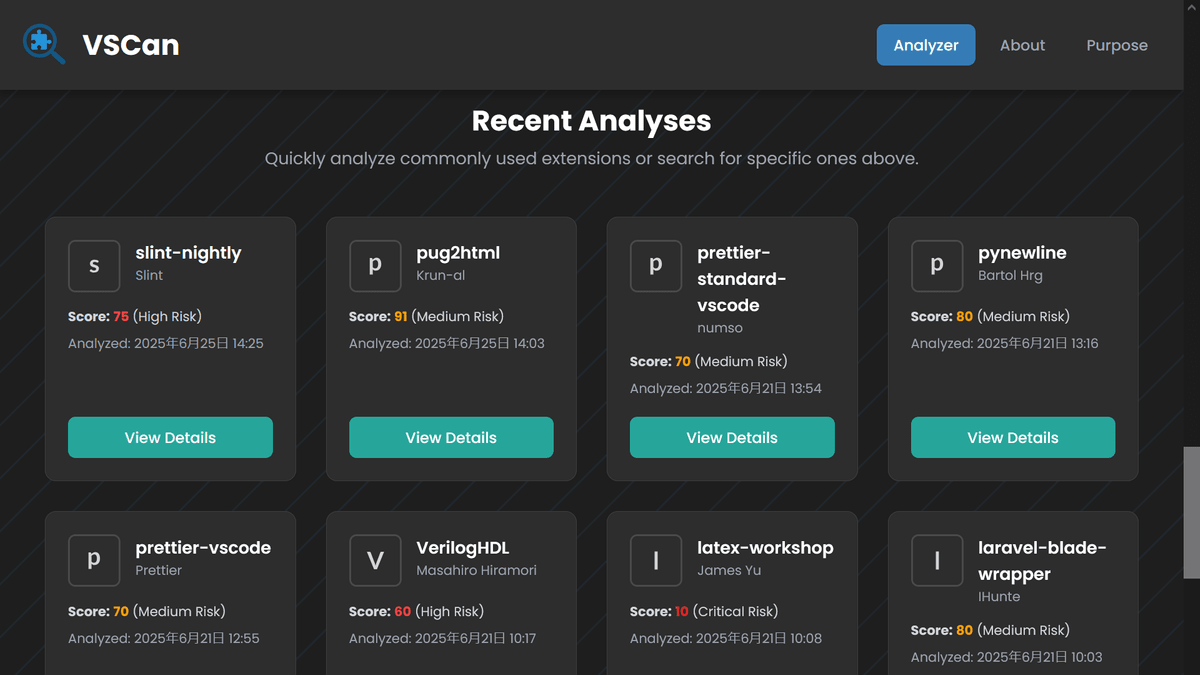This screenshot has width=1200, height=675.
Task: View Details for prettier-standard-vscode
Action: tap(732, 437)
